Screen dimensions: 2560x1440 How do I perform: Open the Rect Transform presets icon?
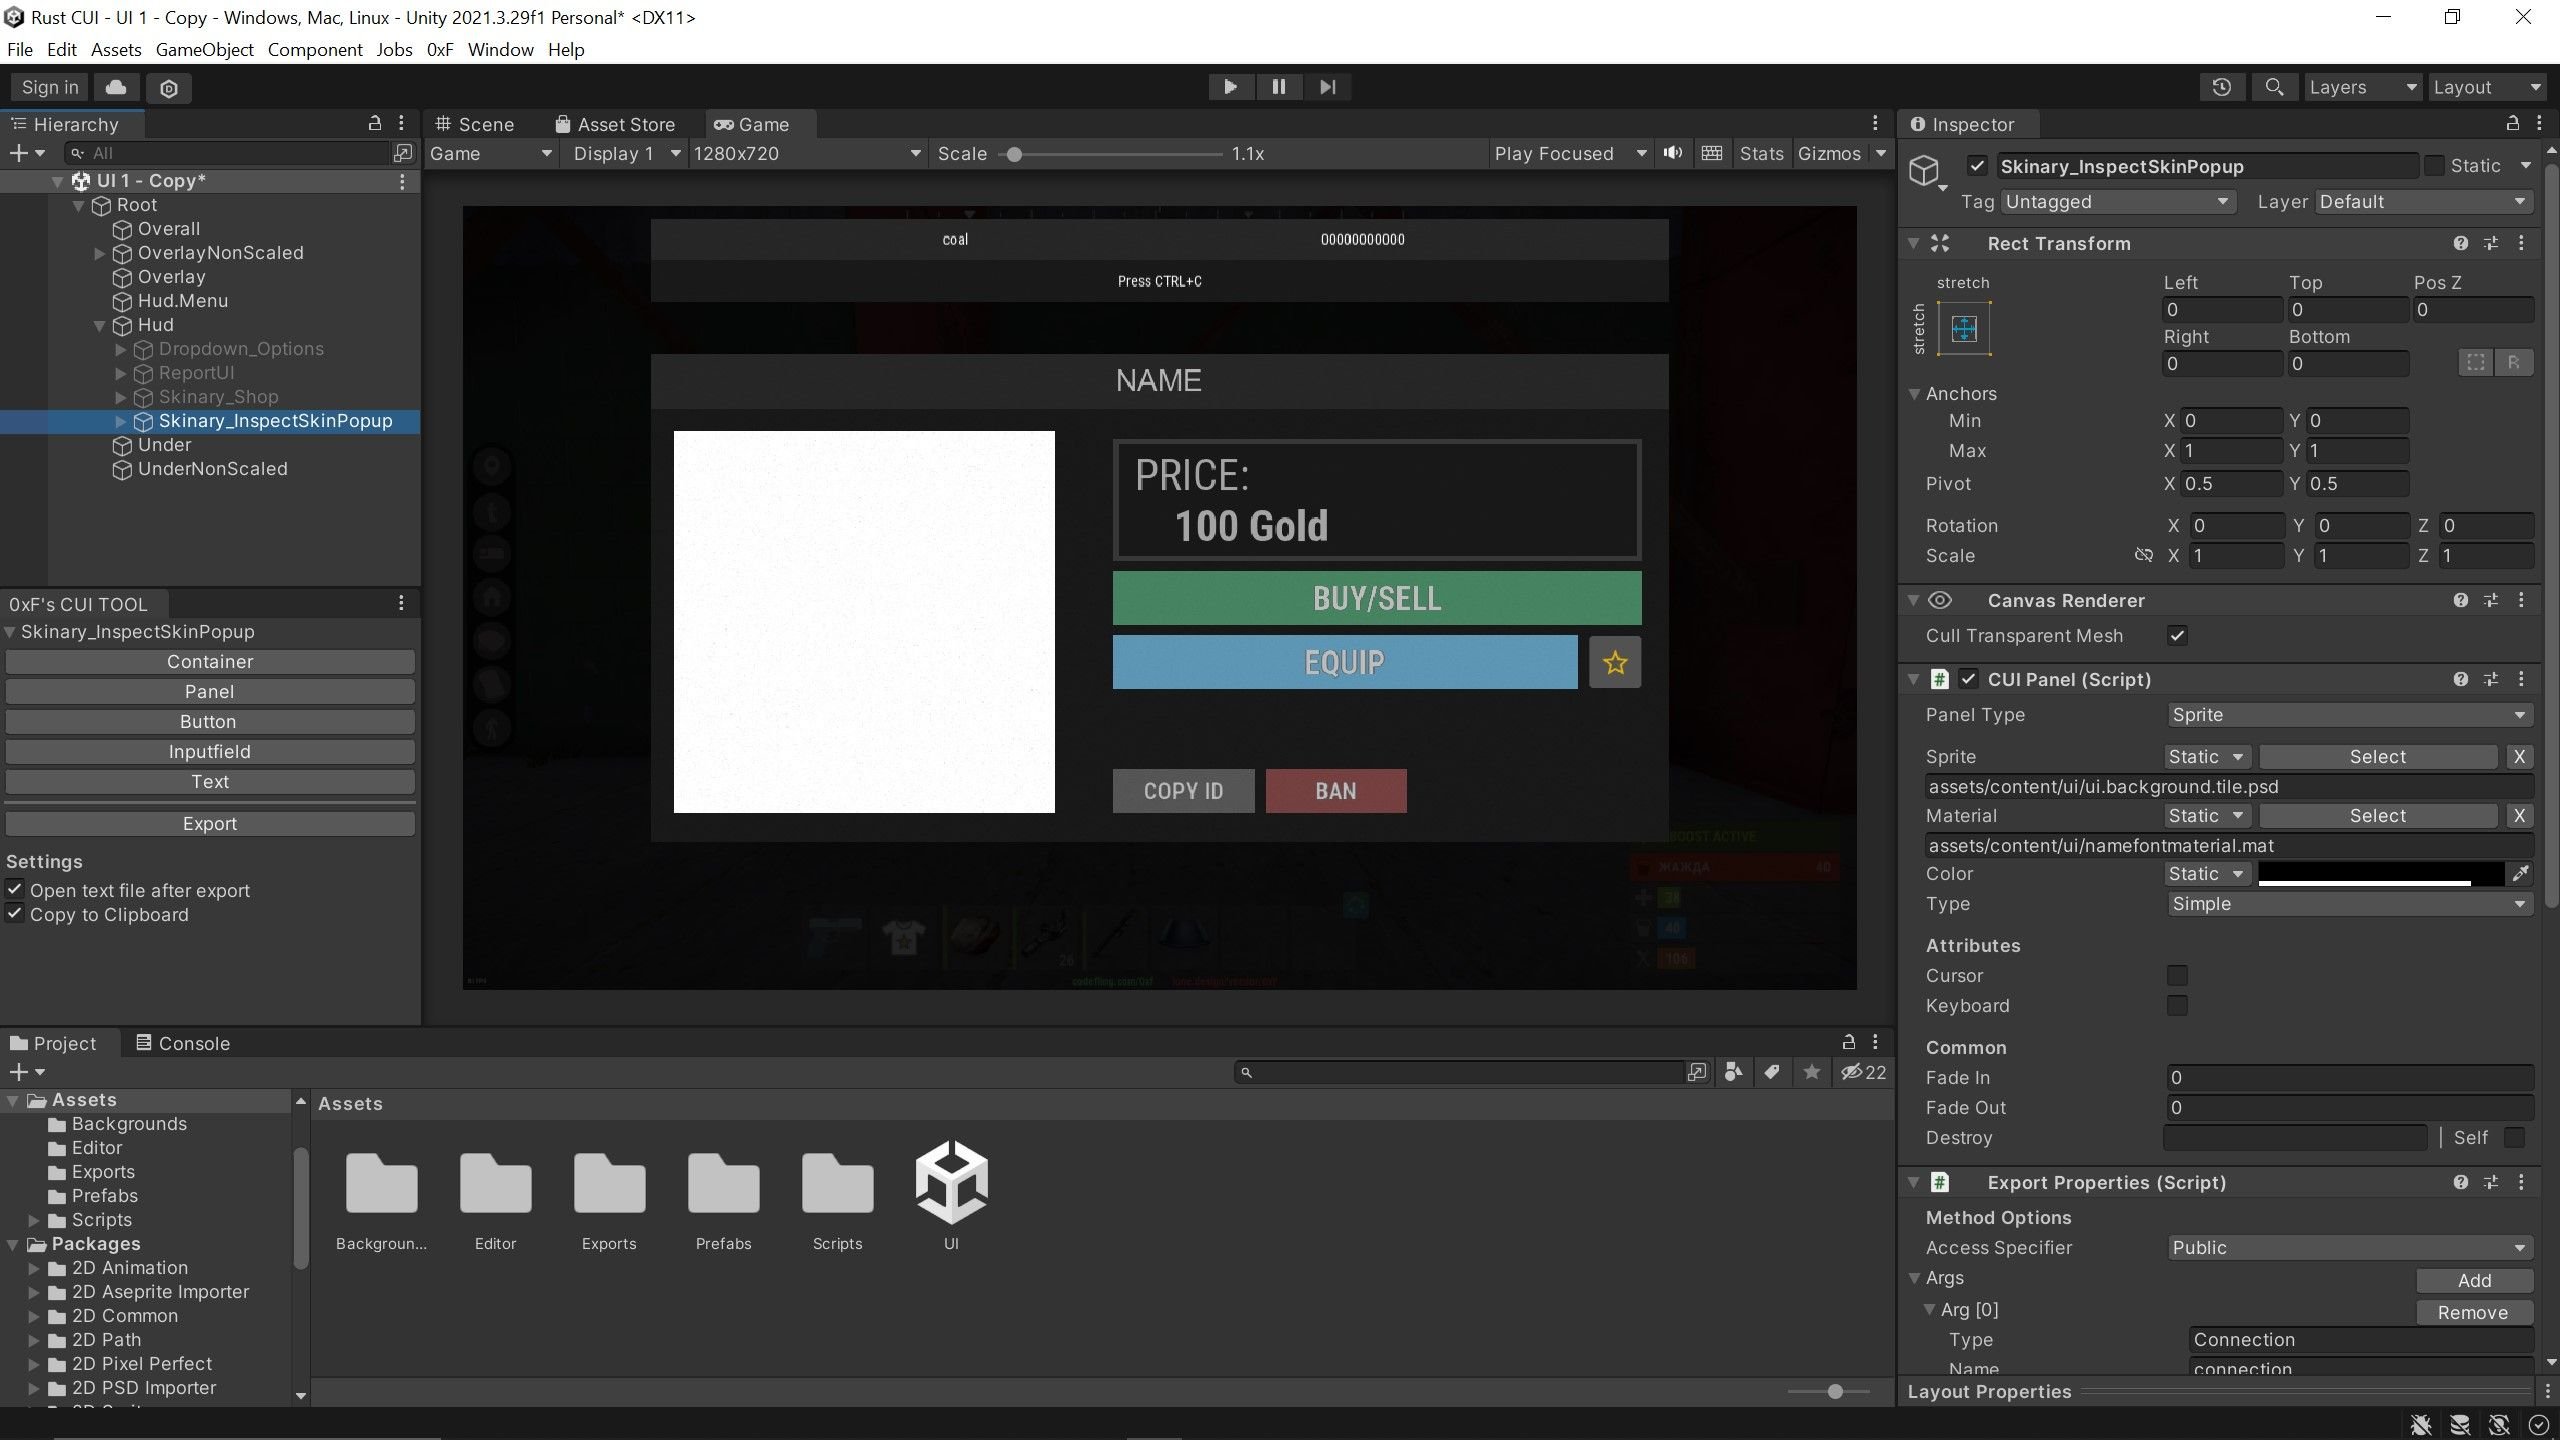click(2491, 243)
